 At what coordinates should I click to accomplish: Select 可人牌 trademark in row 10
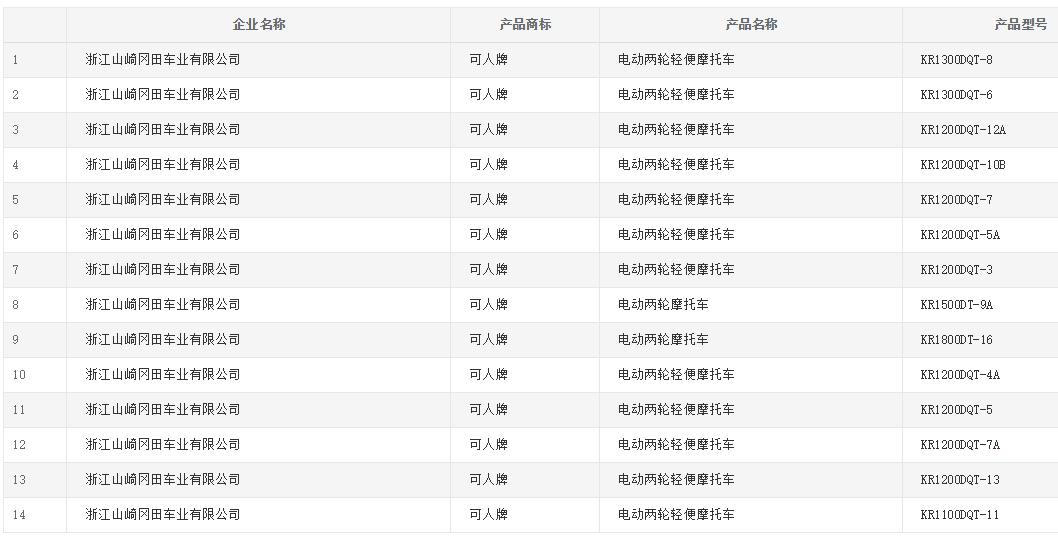(x=489, y=376)
